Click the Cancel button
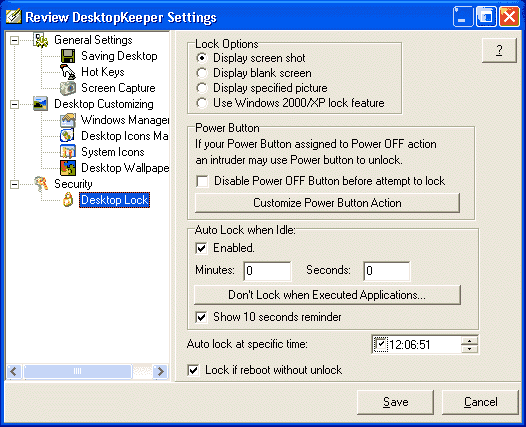The width and height of the screenshot is (526, 427). [x=480, y=402]
